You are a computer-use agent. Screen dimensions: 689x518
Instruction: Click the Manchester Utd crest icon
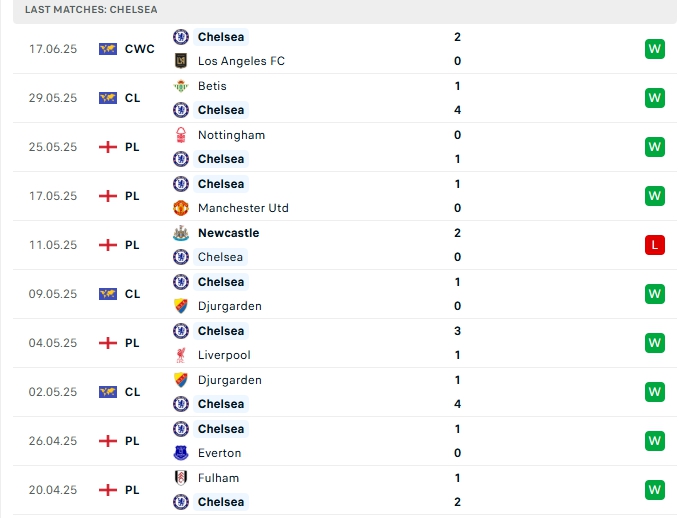coord(181,208)
